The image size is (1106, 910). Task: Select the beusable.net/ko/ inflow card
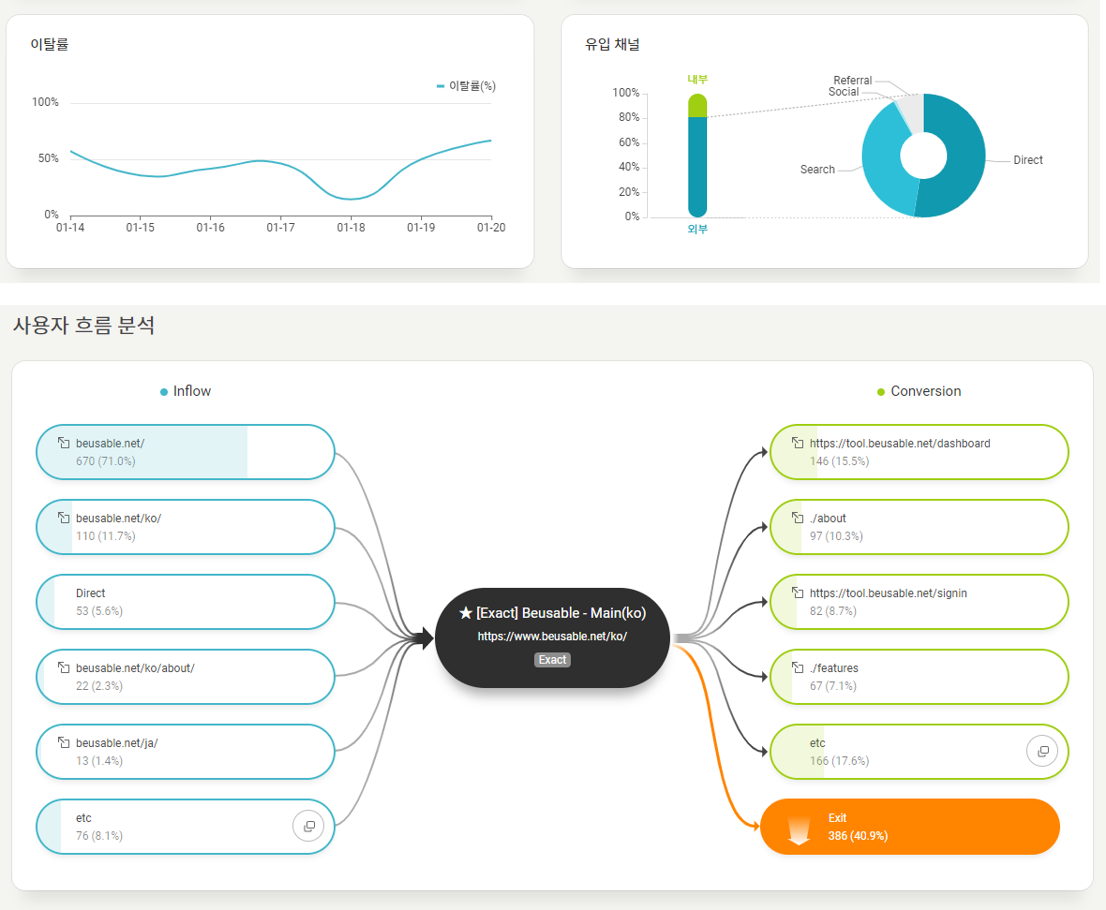pos(185,527)
